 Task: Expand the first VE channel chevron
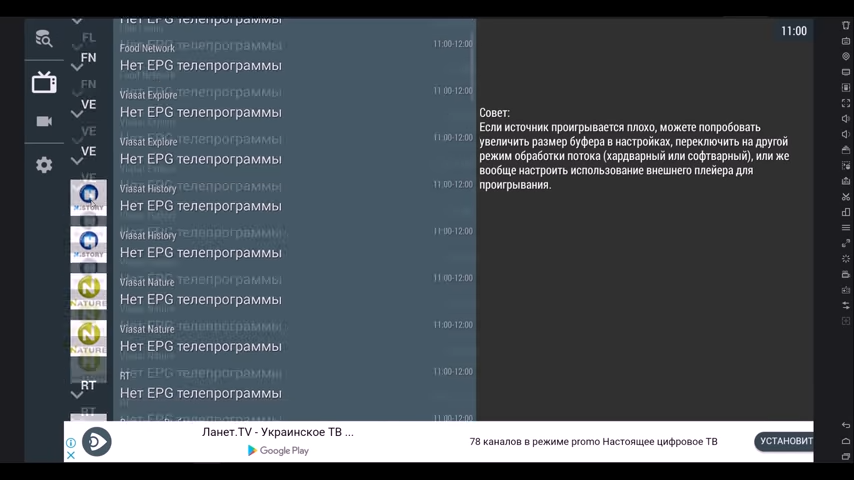(x=77, y=114)
